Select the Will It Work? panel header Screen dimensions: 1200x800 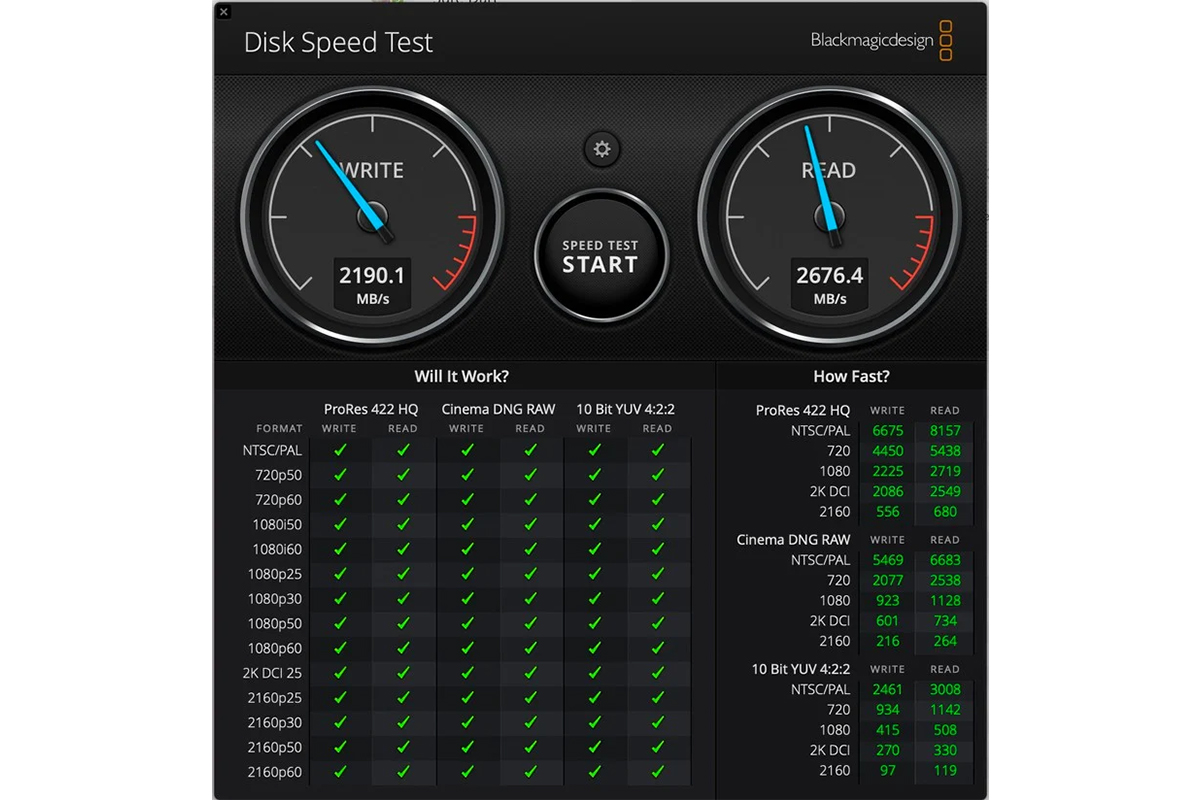pos(462,377)
